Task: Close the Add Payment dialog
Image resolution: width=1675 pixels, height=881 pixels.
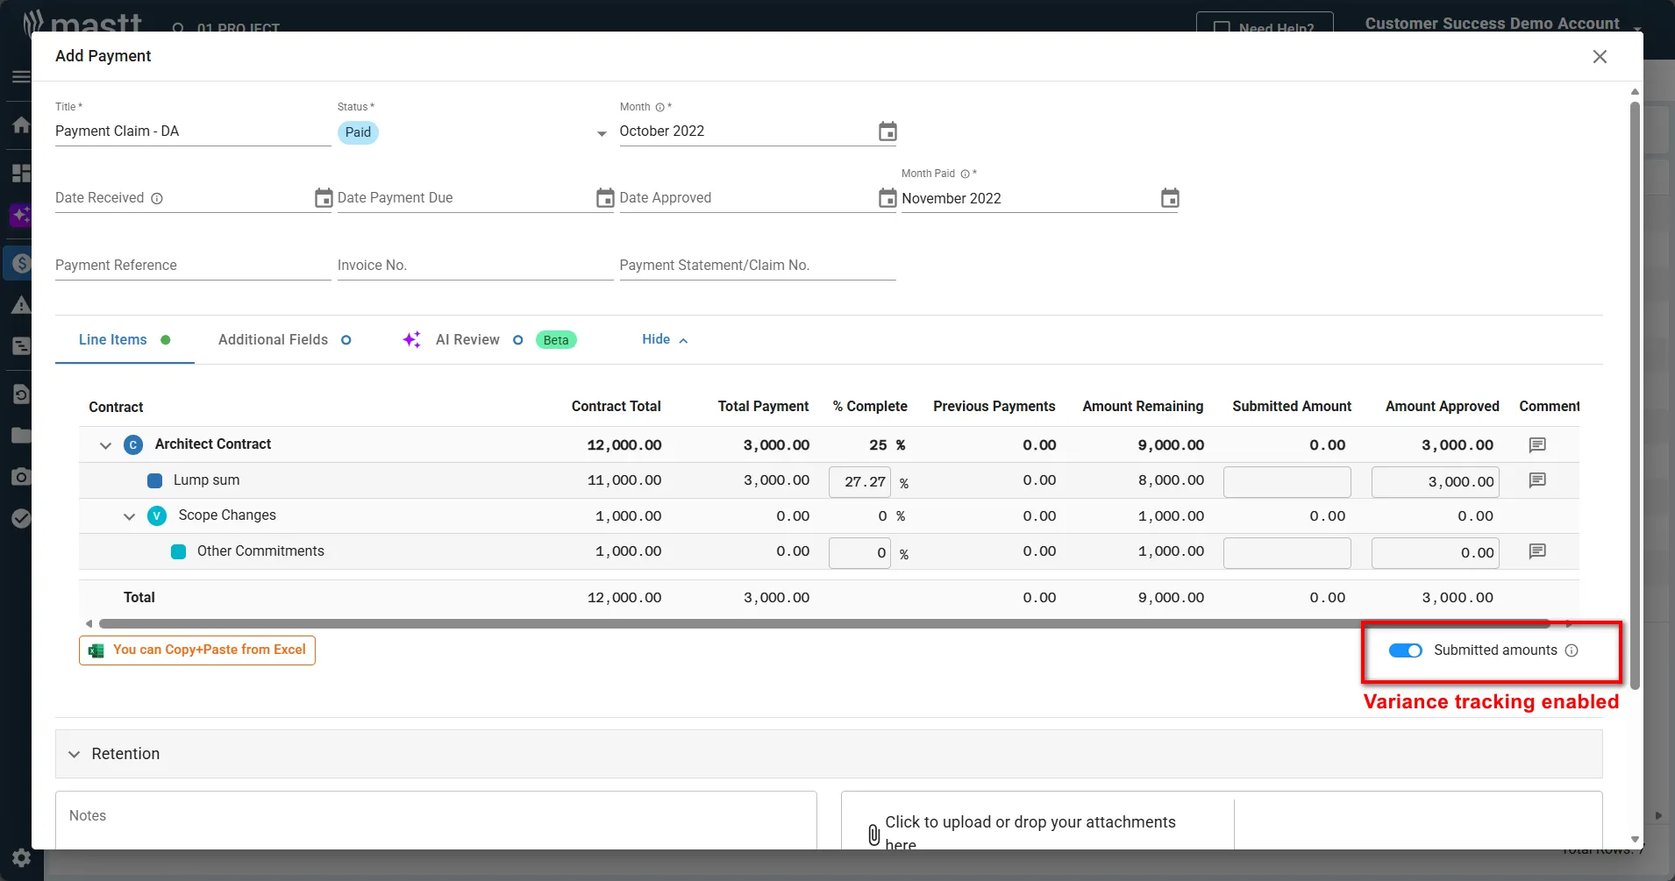Action: (x=1599, y=57)
